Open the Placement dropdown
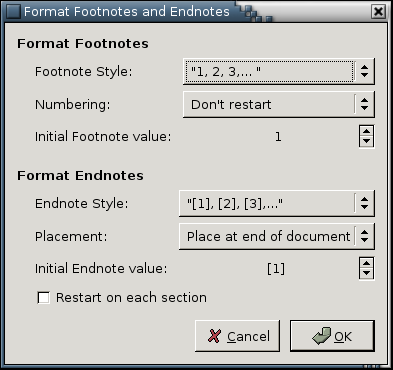The width and height of the screenshot is (393, 370). 277,236
